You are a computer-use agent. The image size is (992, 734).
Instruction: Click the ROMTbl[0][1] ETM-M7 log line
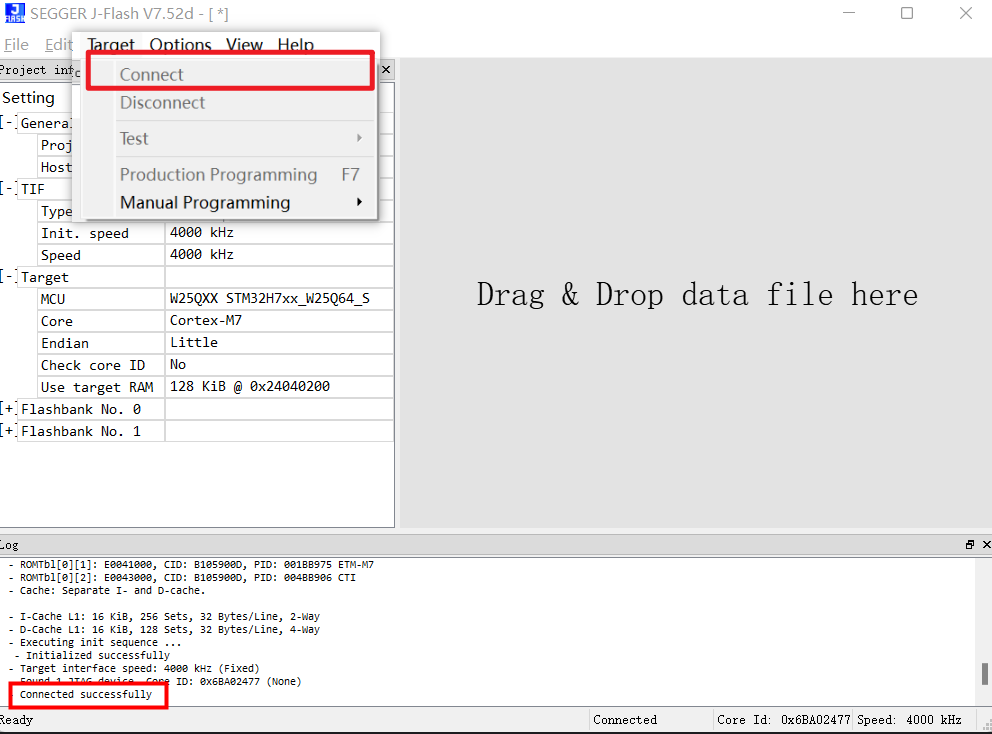click(x=191, y=564)
